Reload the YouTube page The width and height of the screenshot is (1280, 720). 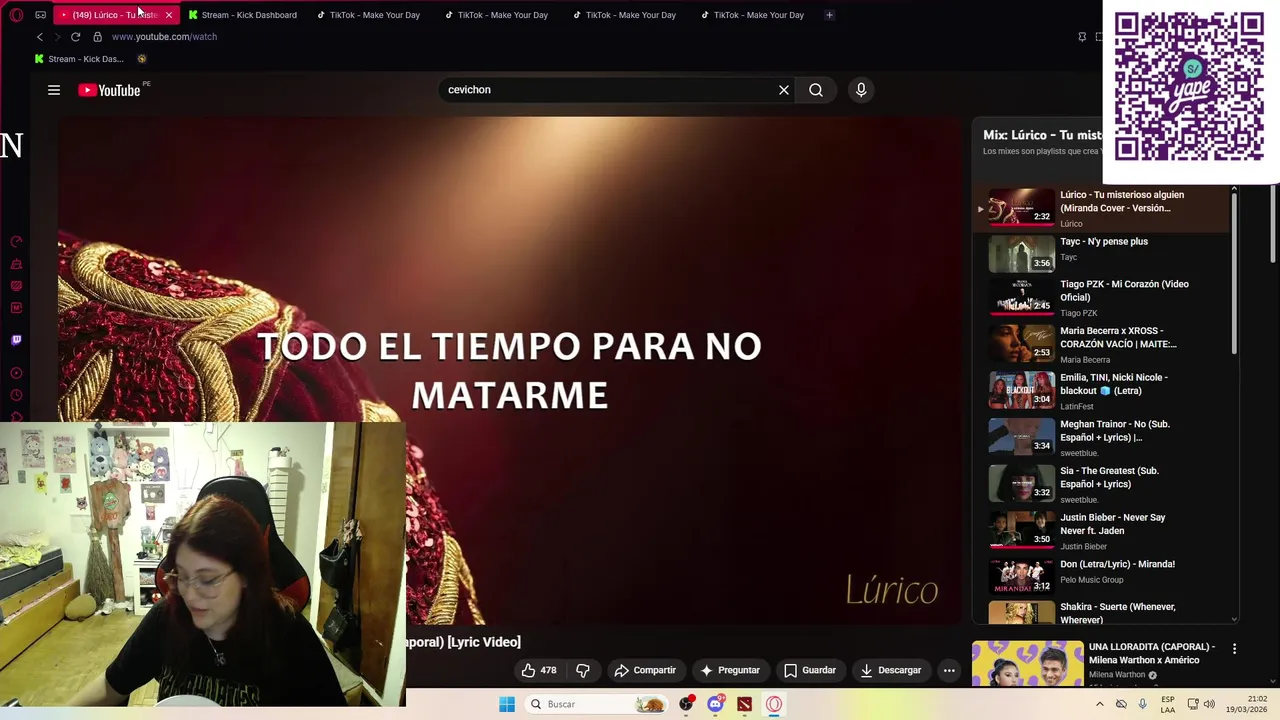pos(75,37)
